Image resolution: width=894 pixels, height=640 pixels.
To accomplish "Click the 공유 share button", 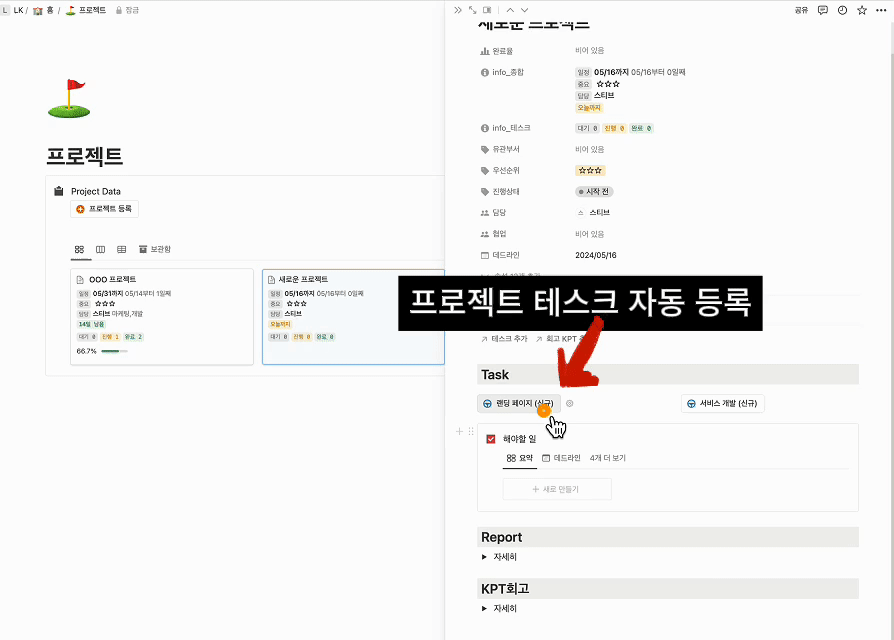I will [x=801, y=10].
